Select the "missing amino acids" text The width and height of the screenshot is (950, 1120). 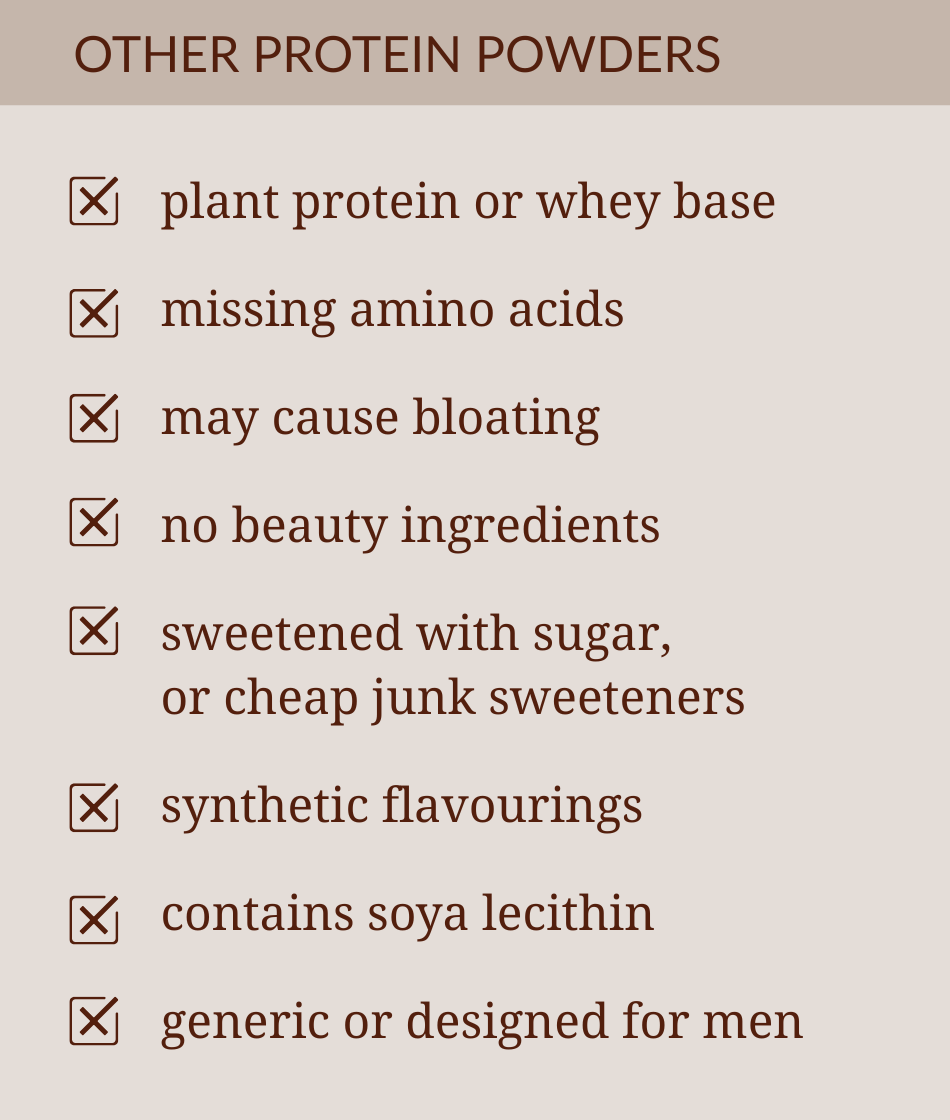tap(392, 310)
